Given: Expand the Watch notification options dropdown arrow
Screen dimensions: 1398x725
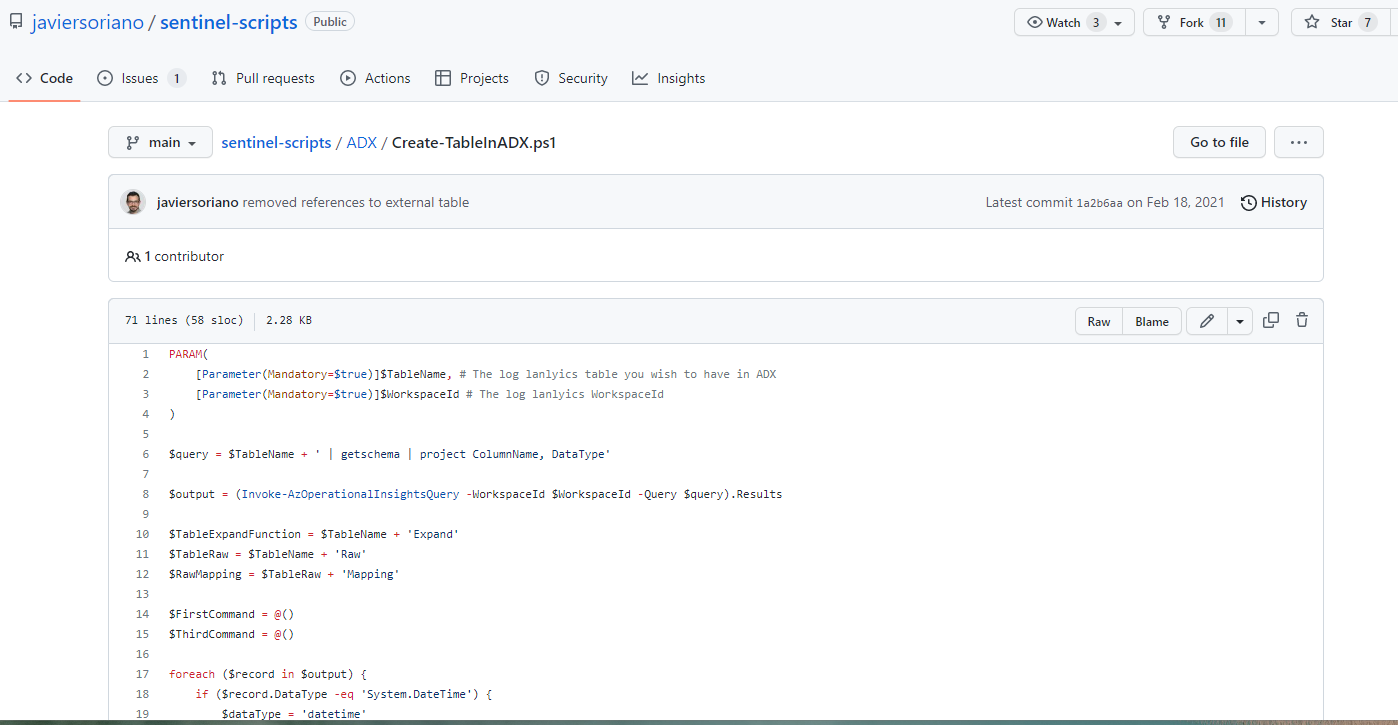Looking at the screenshot, I should click(1119, 23).
